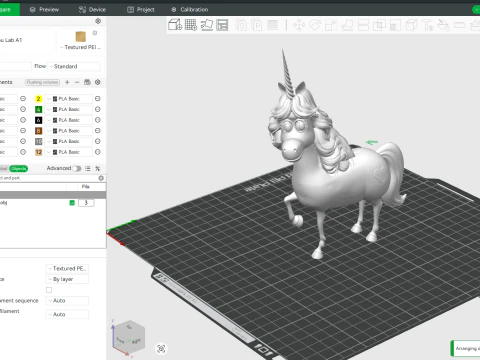Tick the checkbox below By layer
Image resolution: width=480 pixels, height=360 pixels.
[49, 290]
